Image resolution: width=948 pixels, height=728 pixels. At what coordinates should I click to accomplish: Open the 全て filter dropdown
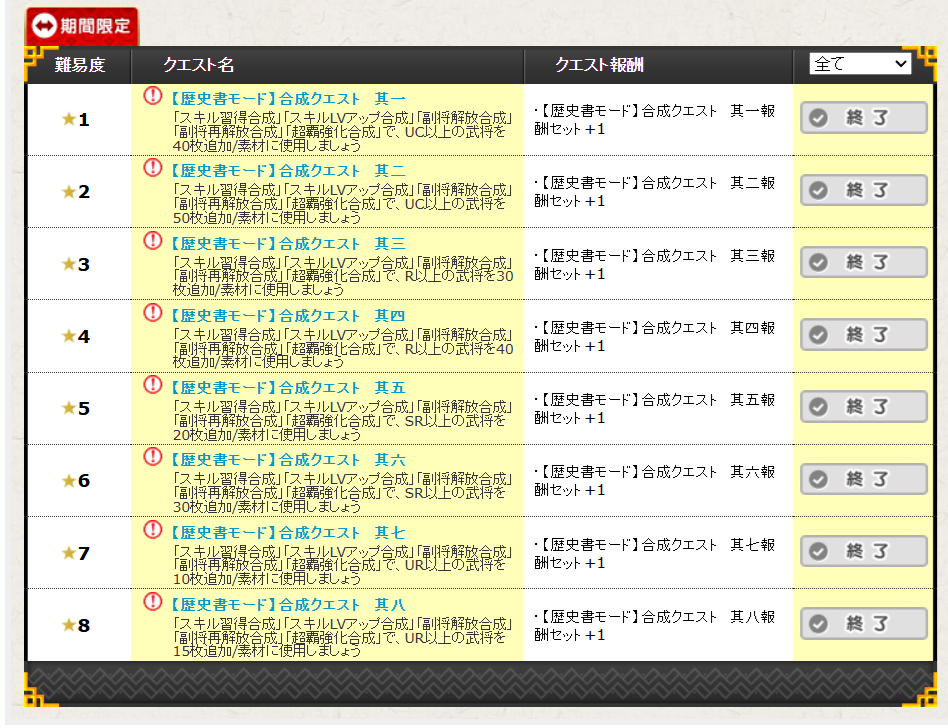[860, 64]
